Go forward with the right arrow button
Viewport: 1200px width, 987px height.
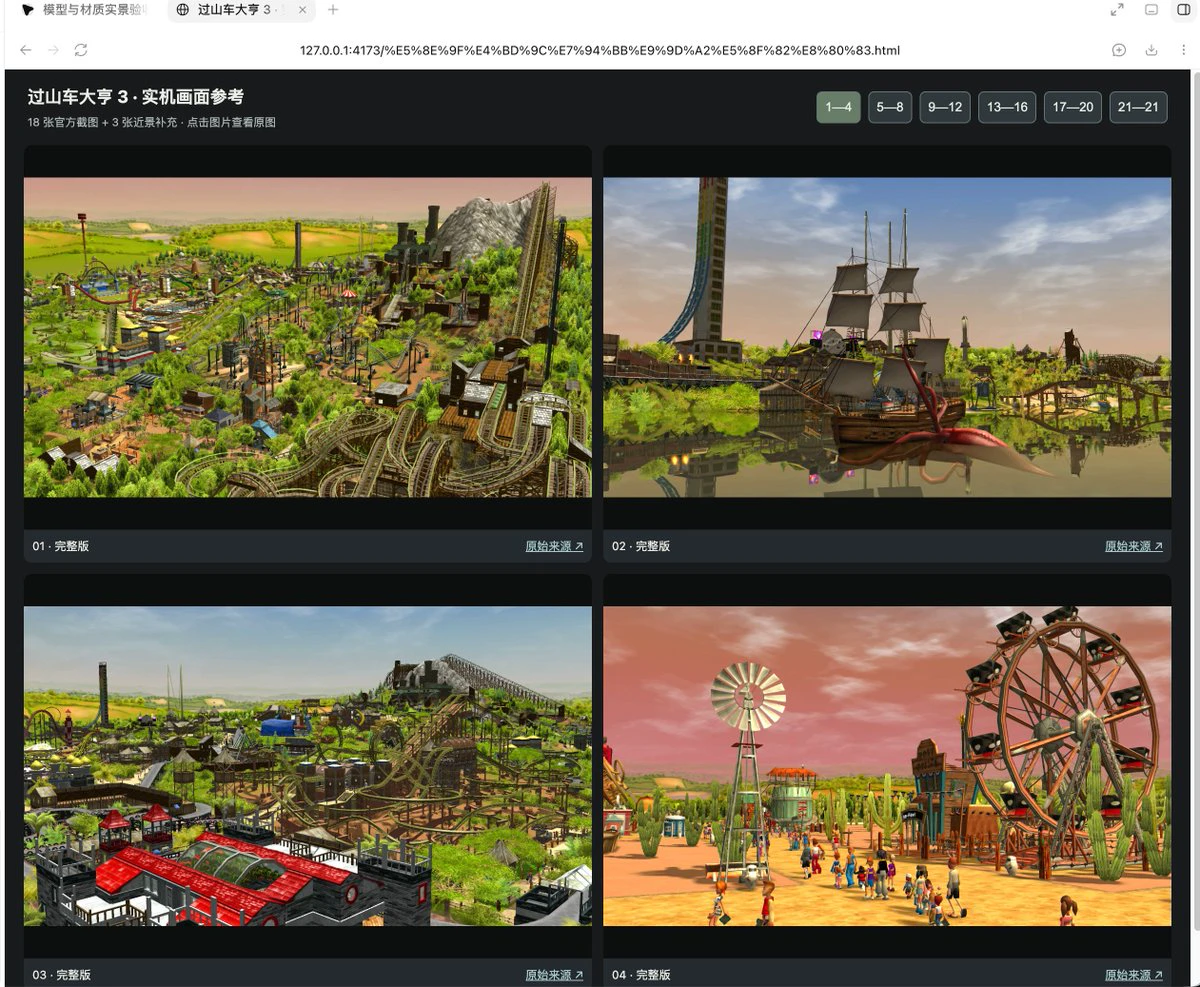(53, 50)
